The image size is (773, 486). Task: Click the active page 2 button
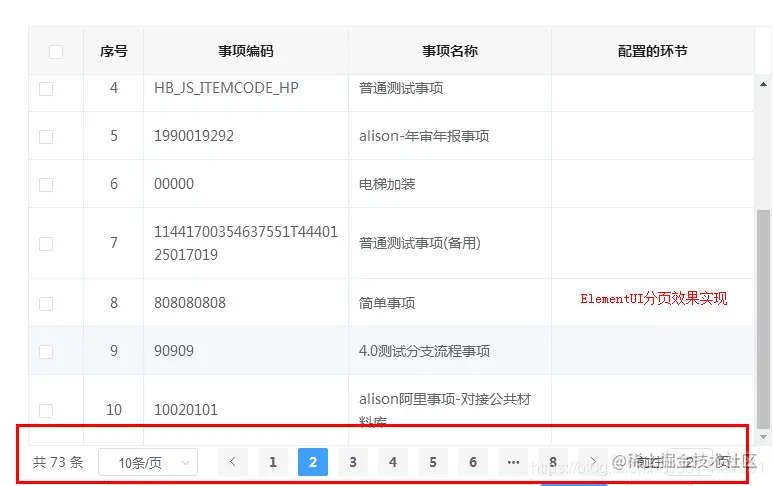pos(313,462)
